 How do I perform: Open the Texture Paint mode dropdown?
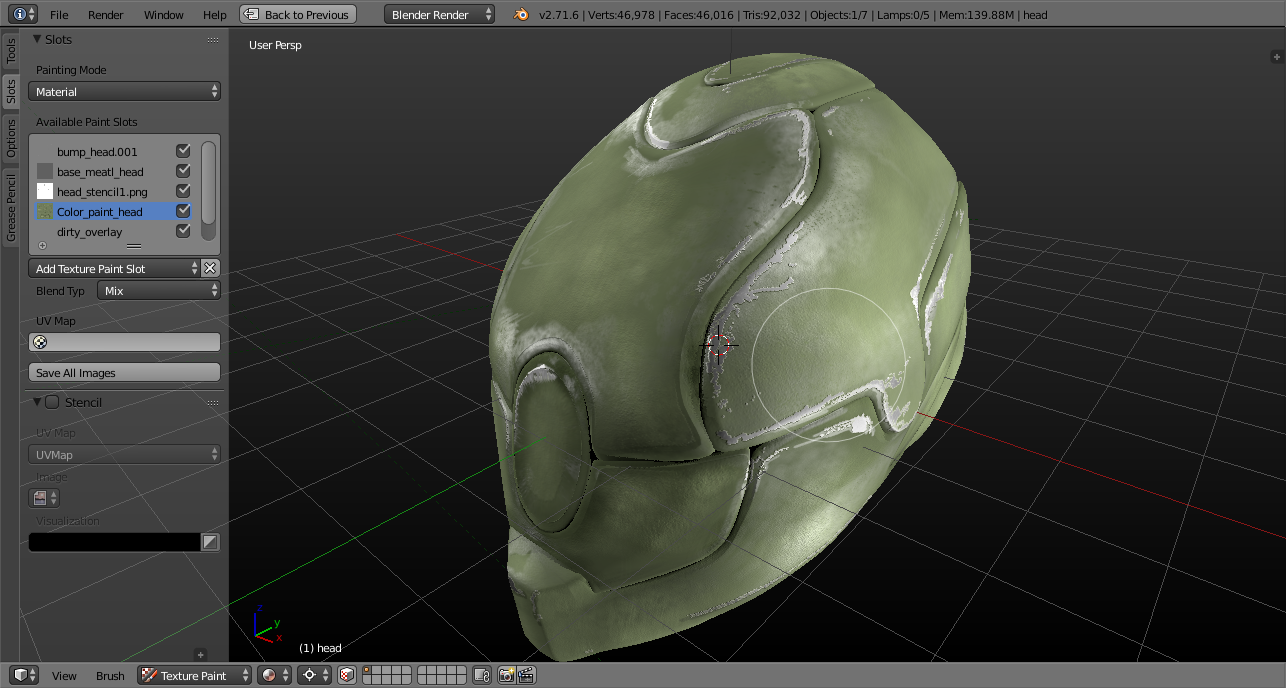coord(194,676)
